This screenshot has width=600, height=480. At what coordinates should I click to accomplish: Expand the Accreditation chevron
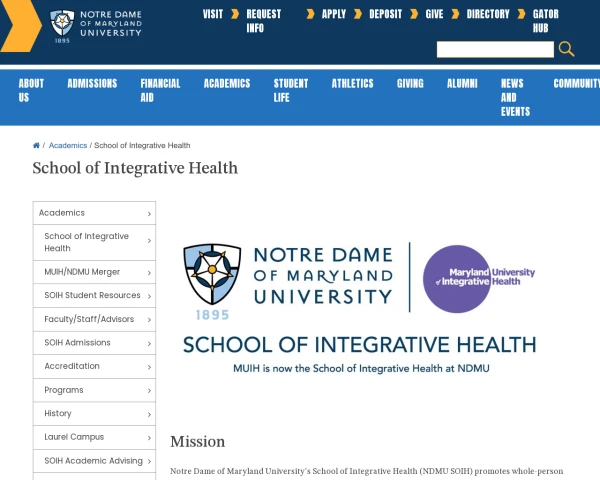[149, 367]
